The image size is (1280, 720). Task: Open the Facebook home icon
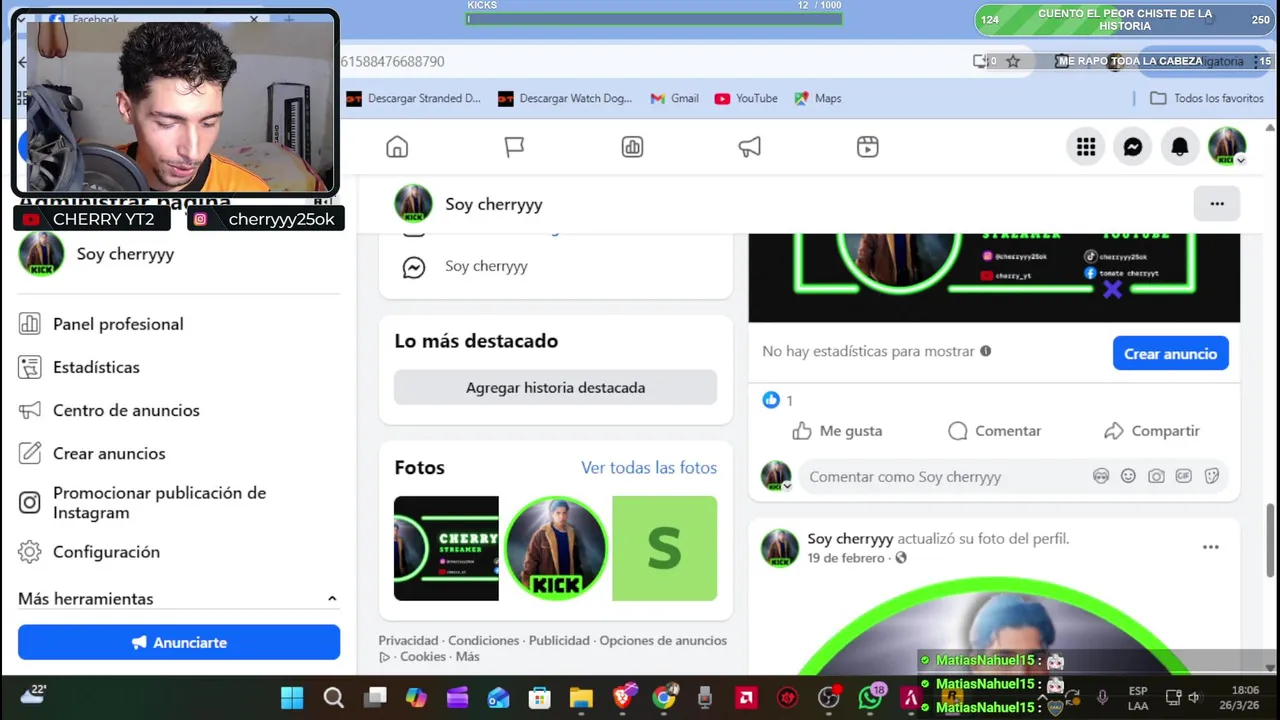click(397, 147)
